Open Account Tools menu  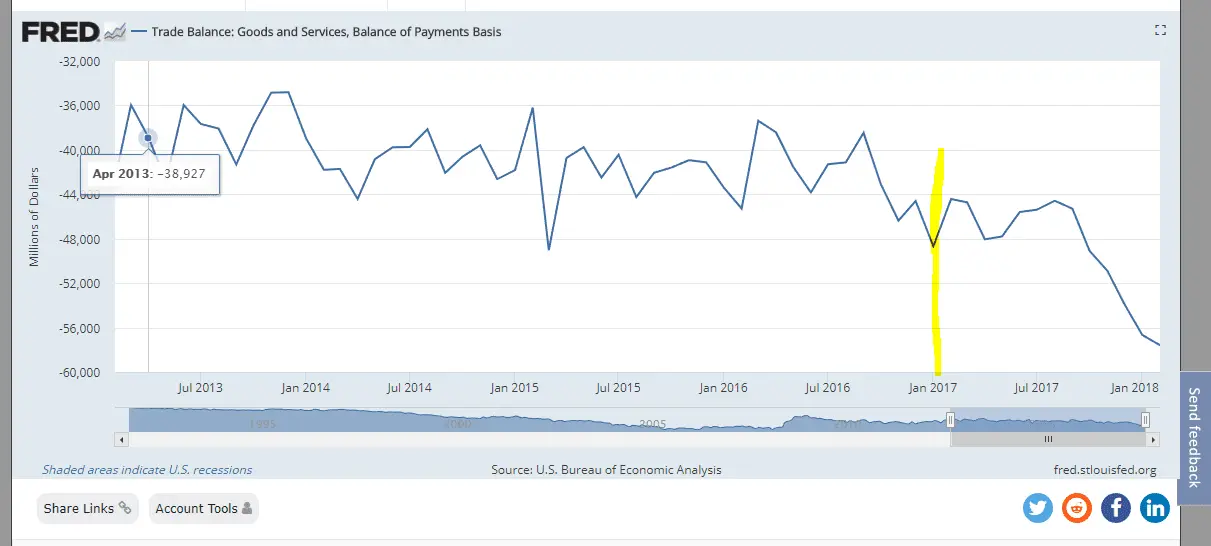pos(204,508)
